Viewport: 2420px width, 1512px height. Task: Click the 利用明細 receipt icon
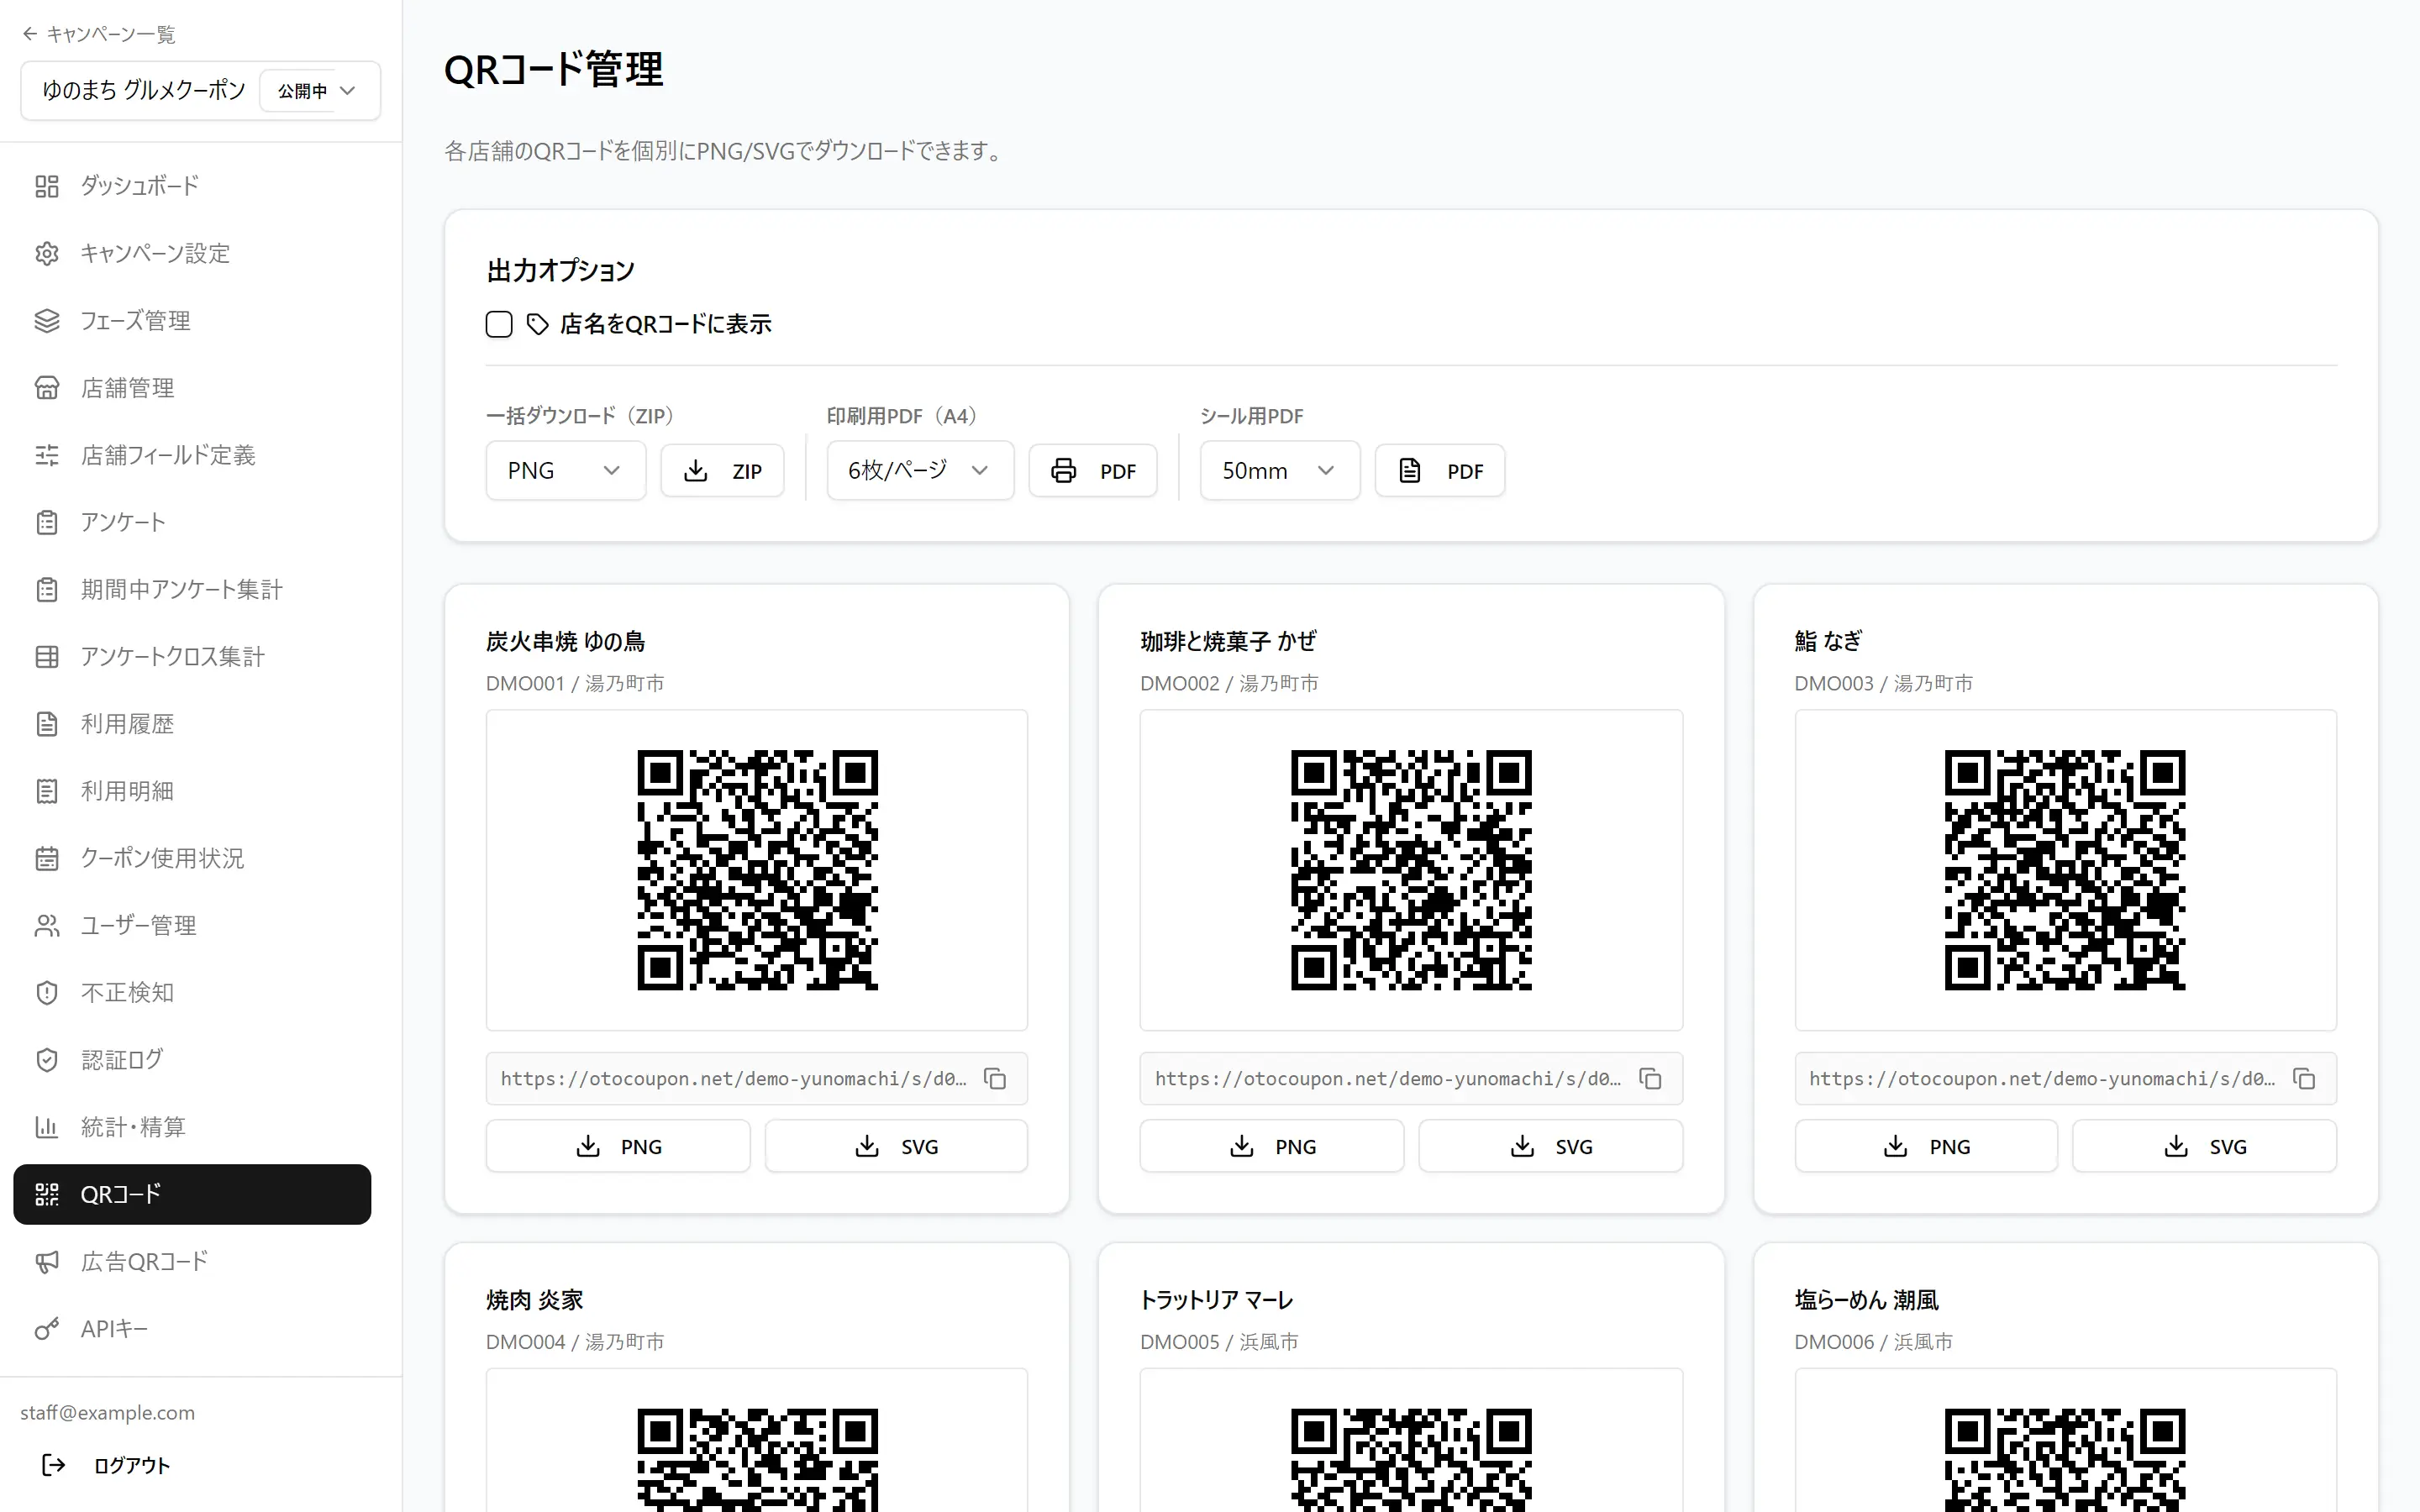tap(47, 791)
